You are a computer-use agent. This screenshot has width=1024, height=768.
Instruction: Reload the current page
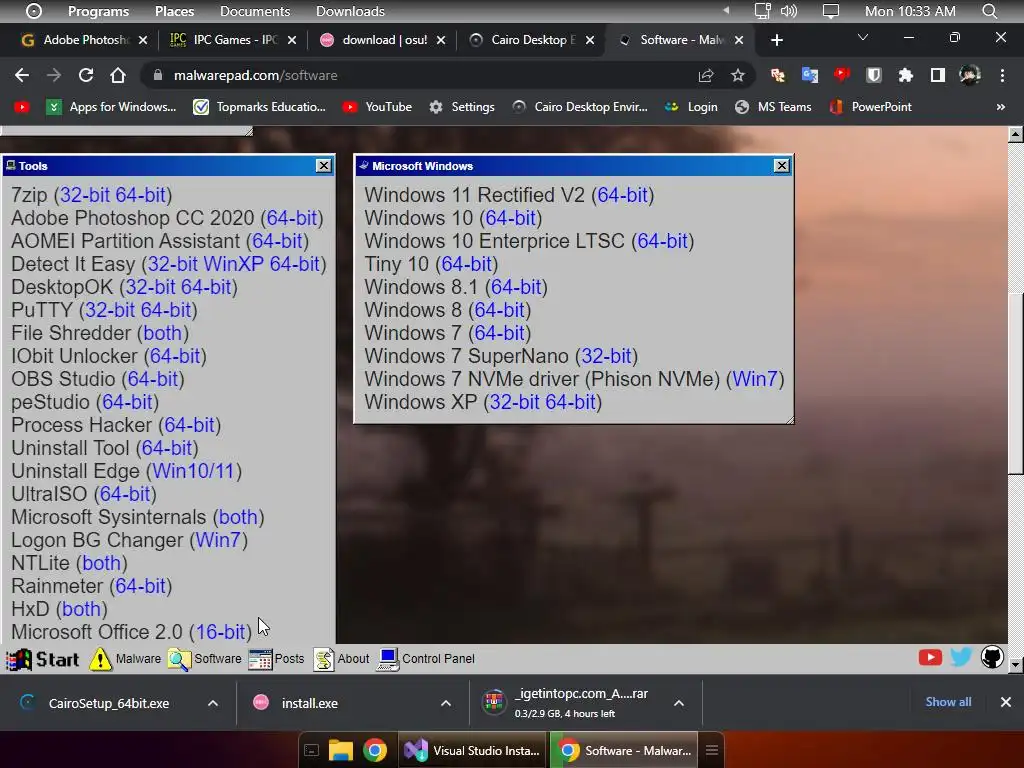86,75
